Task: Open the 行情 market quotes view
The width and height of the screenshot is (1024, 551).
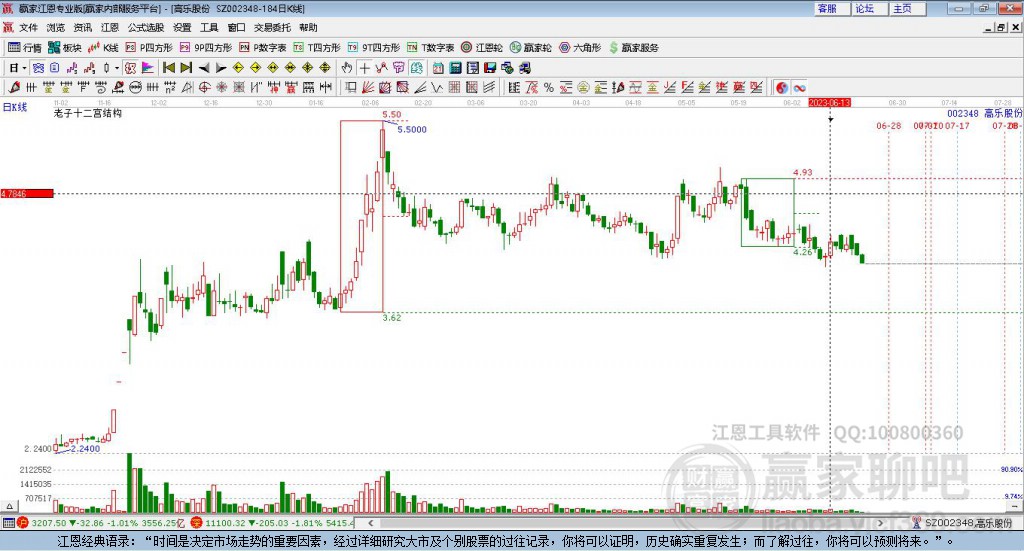Action: [x=24, y=48]
